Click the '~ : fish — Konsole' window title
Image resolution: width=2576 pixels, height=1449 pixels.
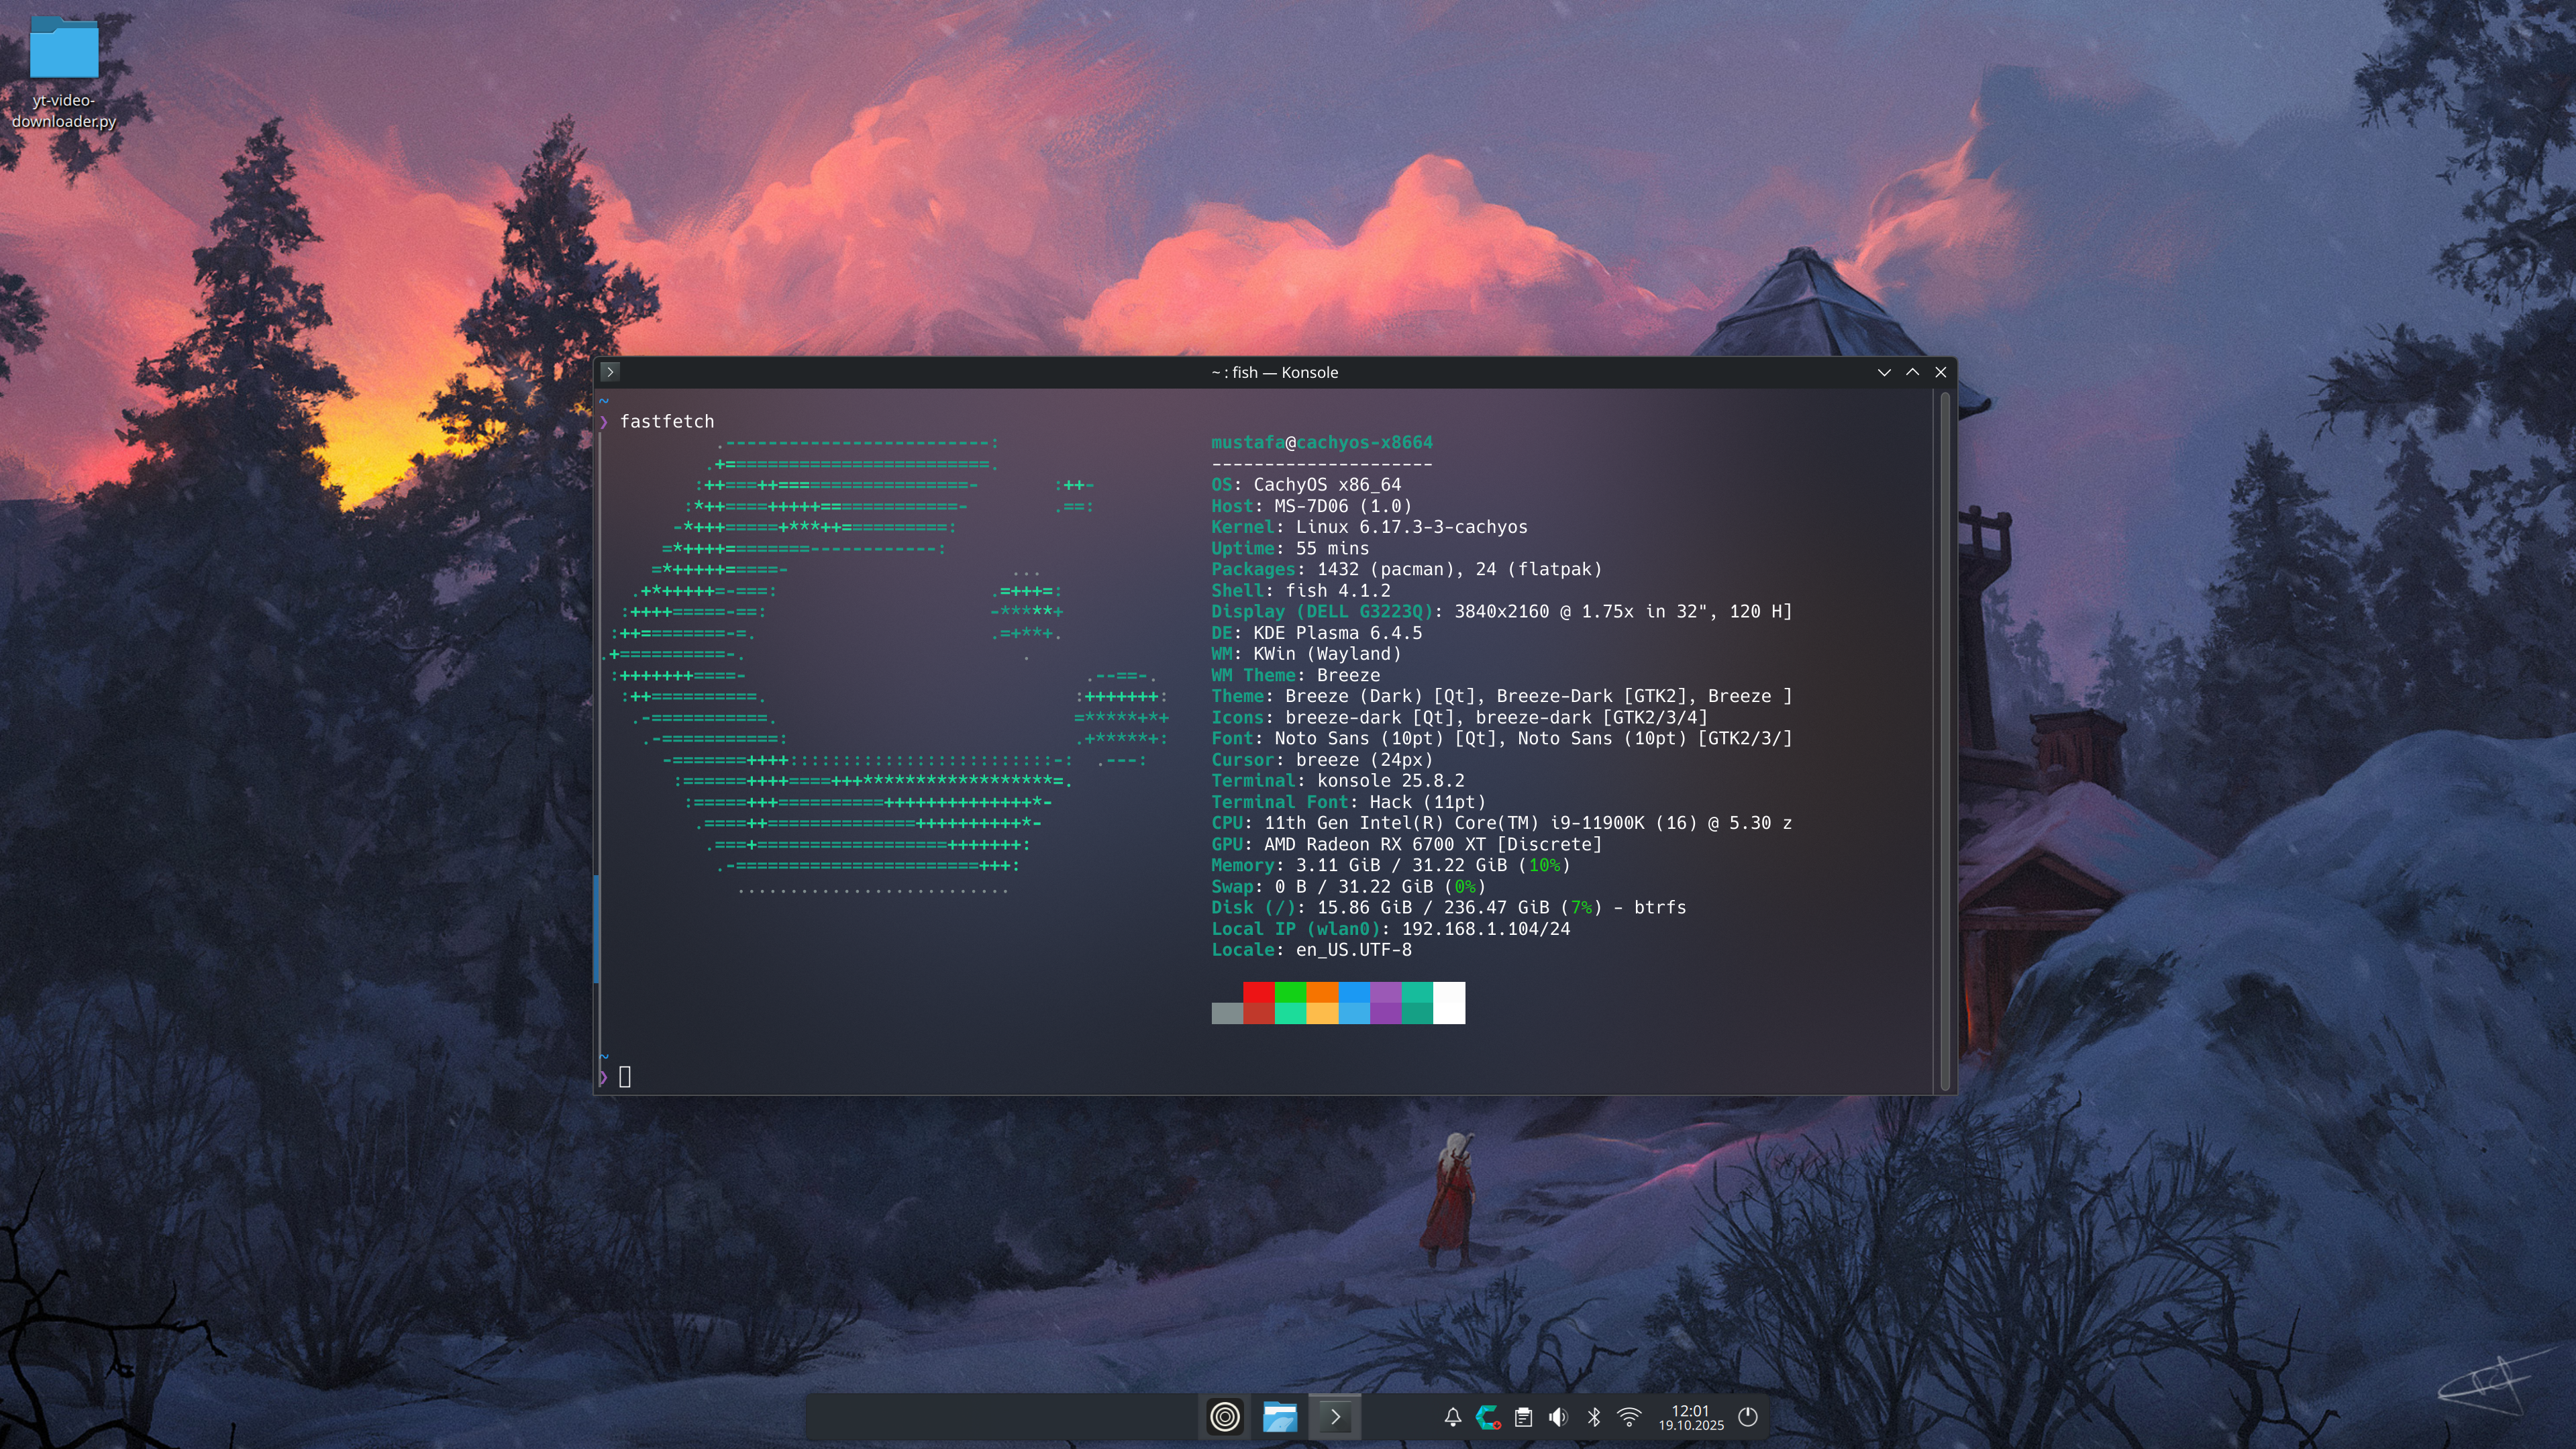(x=1275, y=372)
